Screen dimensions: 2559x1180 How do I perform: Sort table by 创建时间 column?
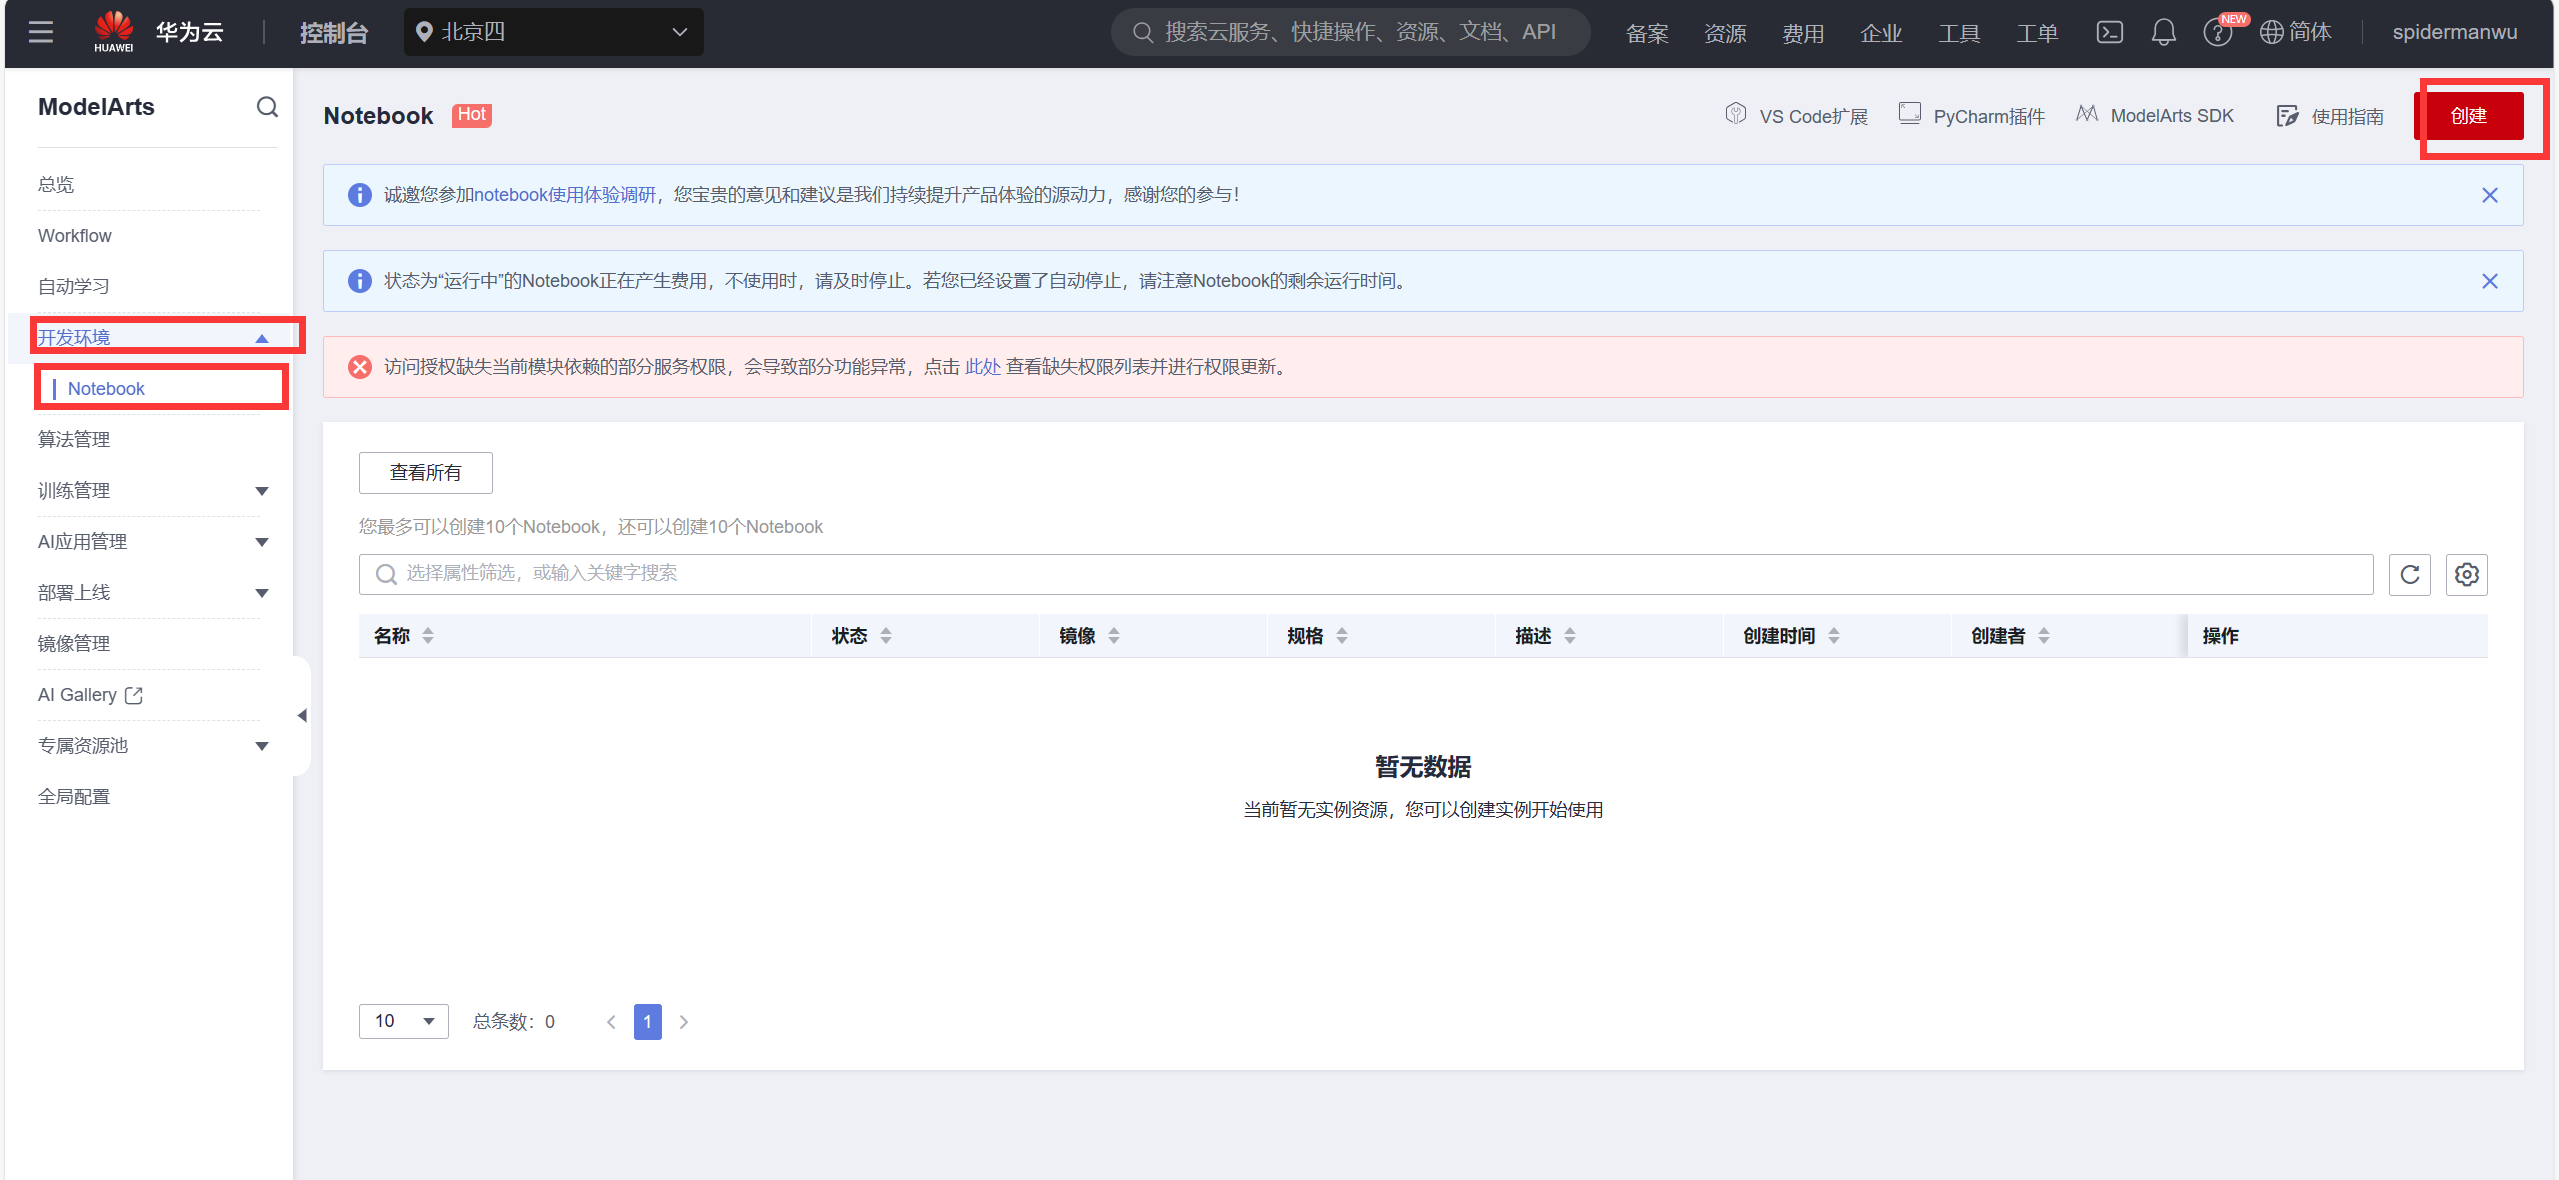(1834, 636)
